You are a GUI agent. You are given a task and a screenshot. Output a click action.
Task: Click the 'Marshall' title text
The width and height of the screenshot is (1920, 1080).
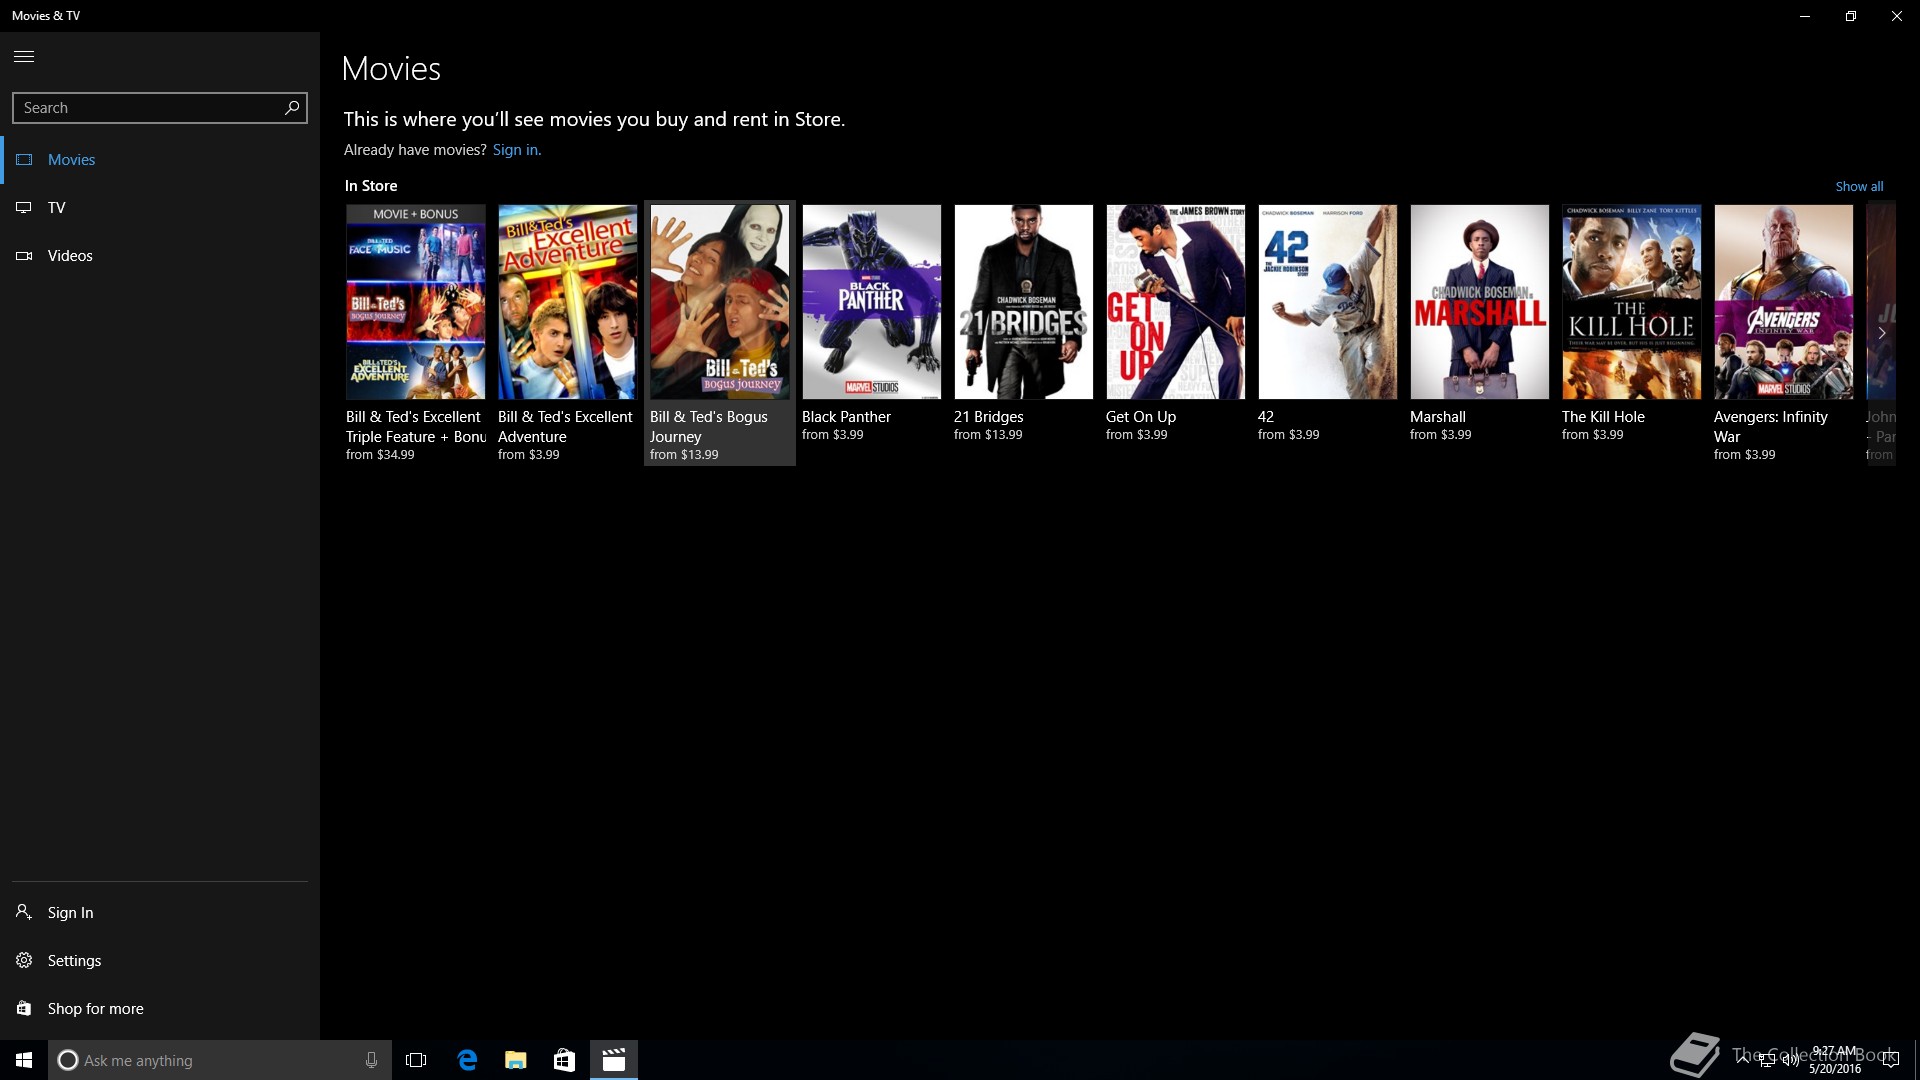click(x=1438, y=417)
